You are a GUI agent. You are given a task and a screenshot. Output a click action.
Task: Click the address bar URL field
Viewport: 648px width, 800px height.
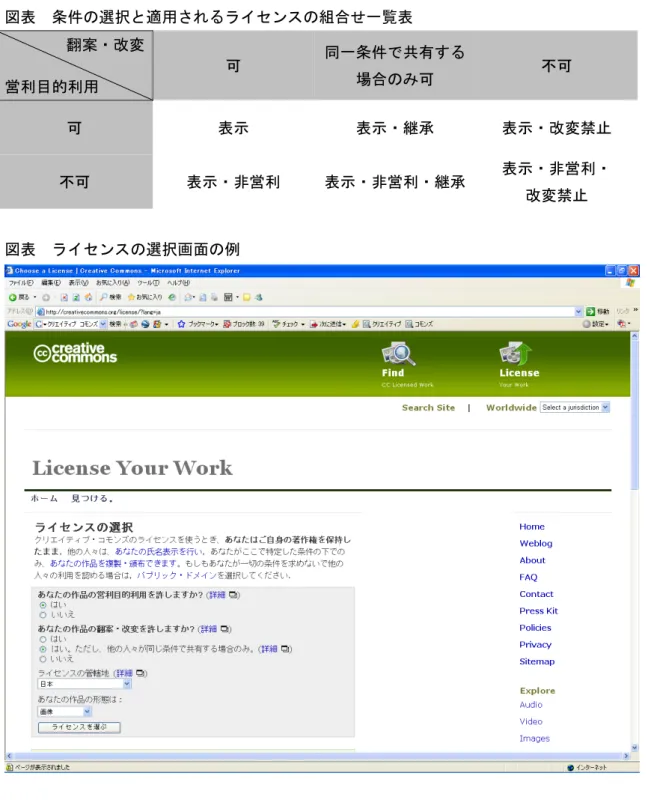(309, 312)
